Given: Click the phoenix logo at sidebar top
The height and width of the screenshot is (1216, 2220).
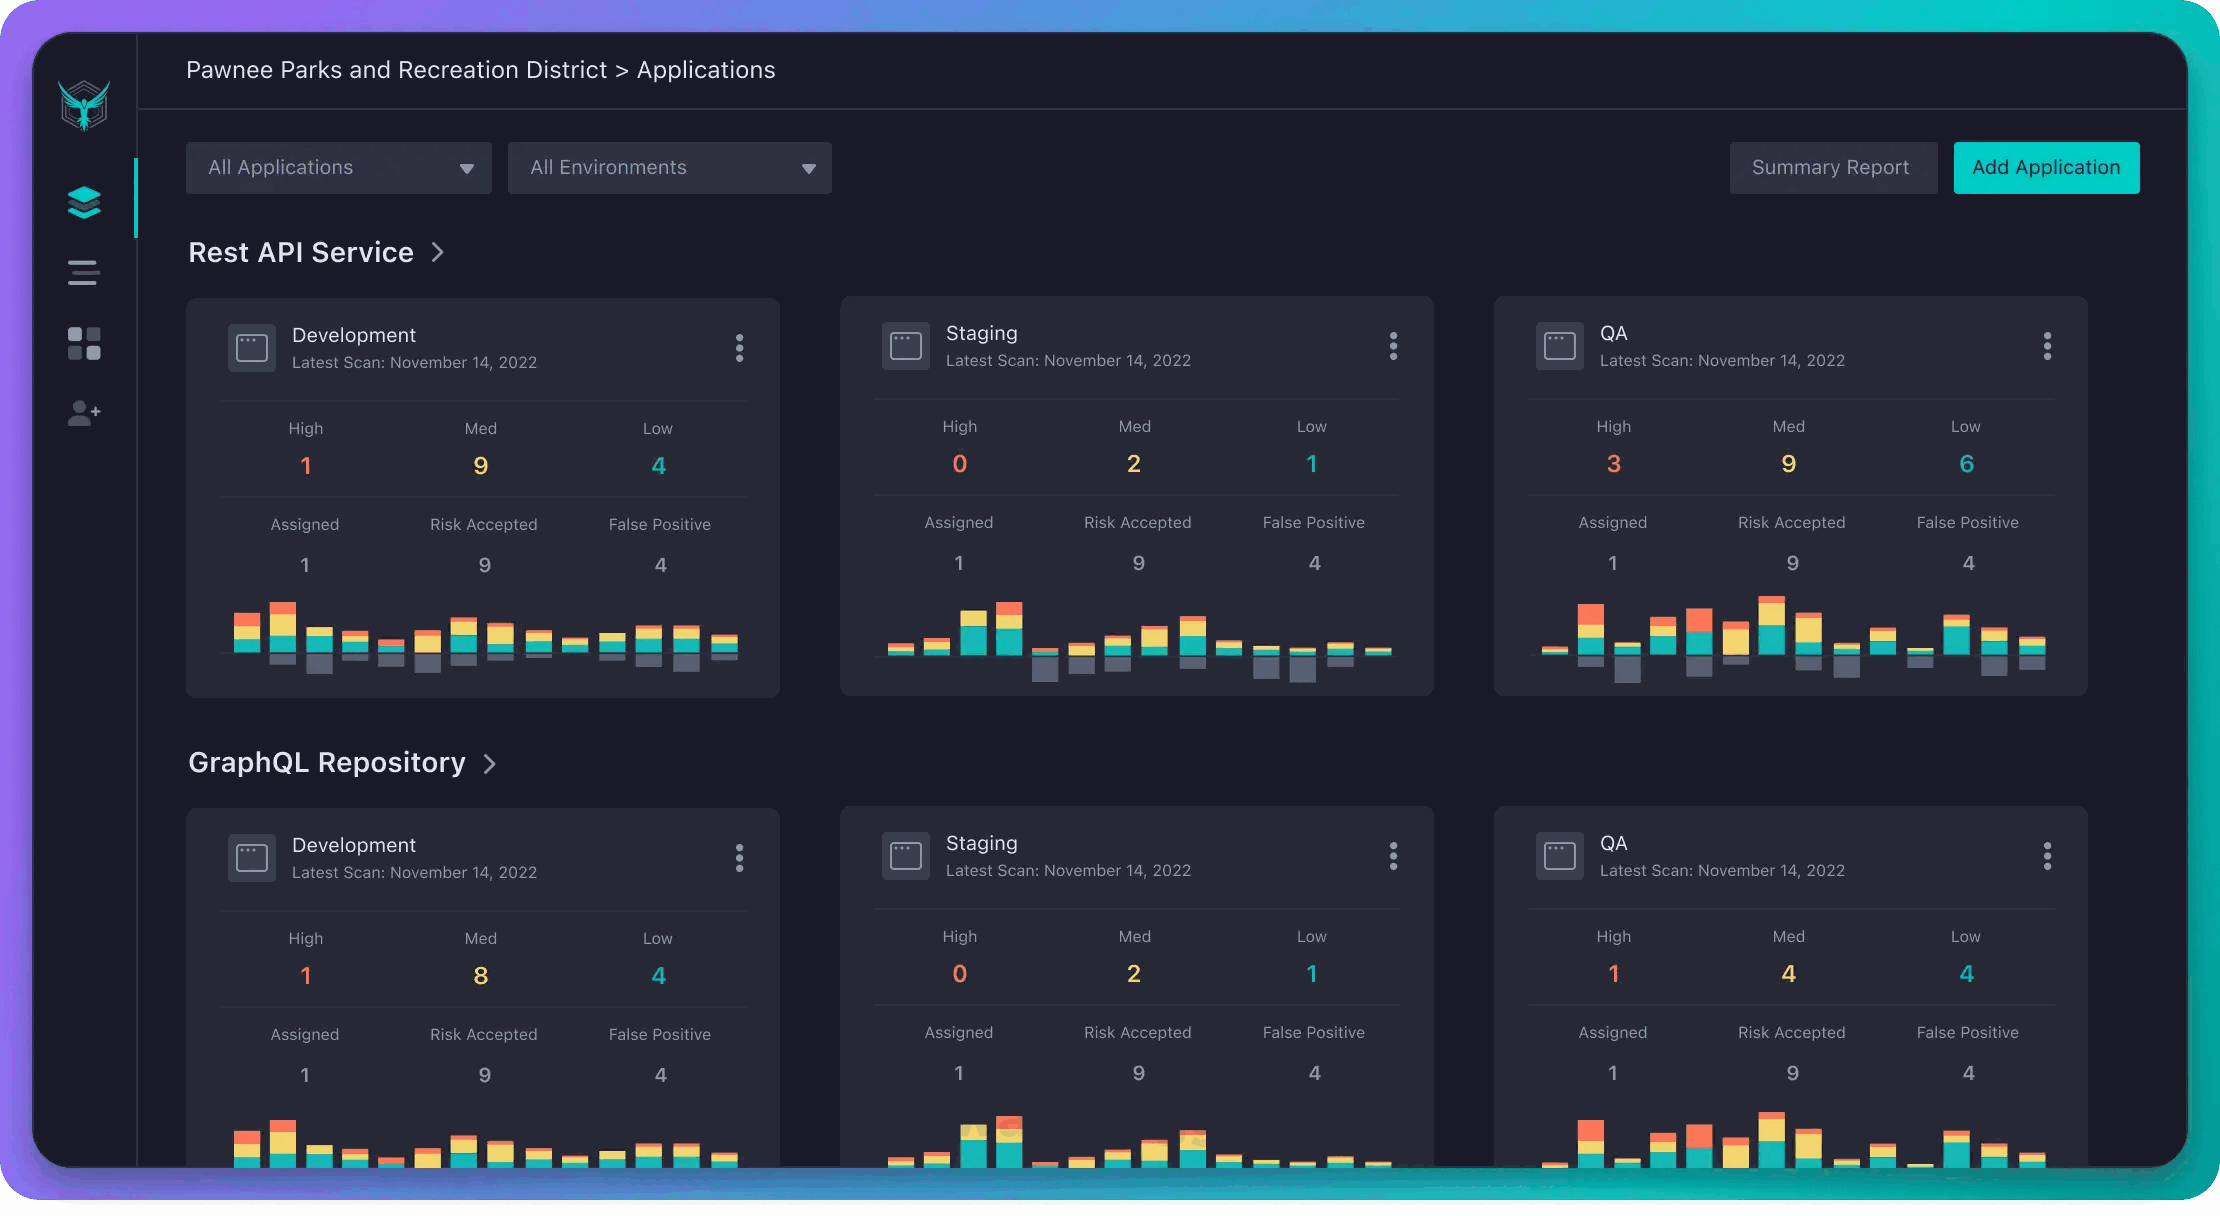Looking at the screenshot, I should pyautogui.click(x=86, y=103).
